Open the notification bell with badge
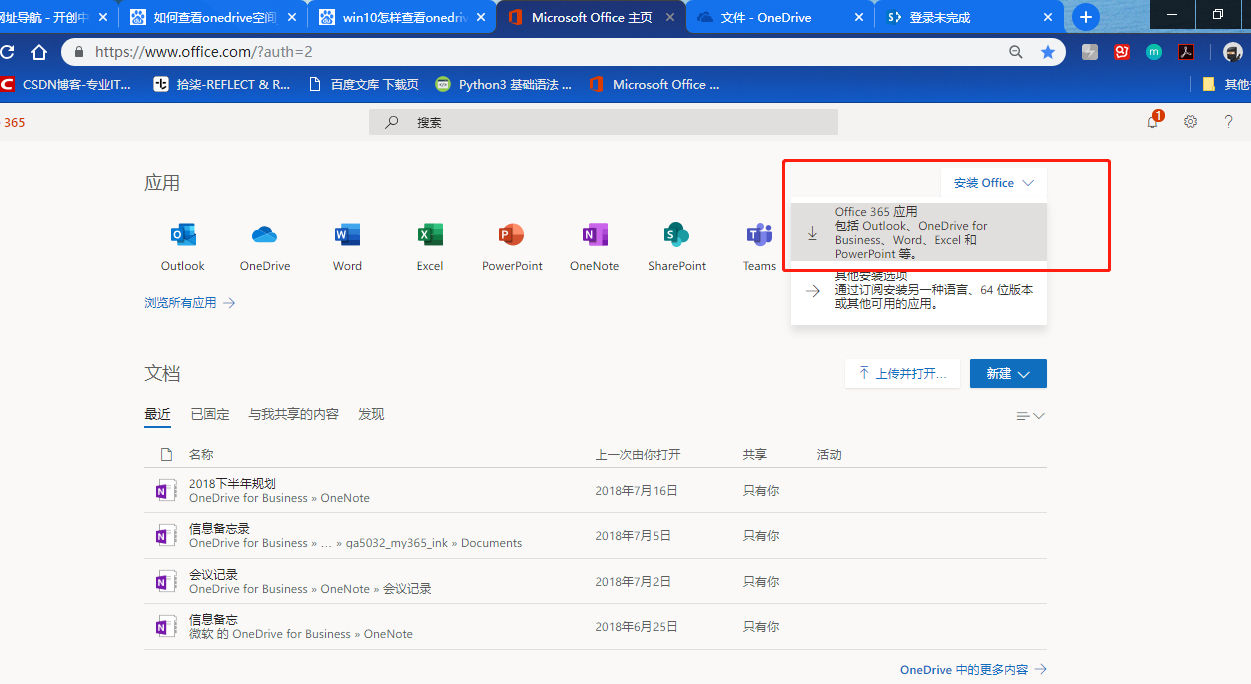This screenshot has height=684, width=1251. [x=1152, y=121]
